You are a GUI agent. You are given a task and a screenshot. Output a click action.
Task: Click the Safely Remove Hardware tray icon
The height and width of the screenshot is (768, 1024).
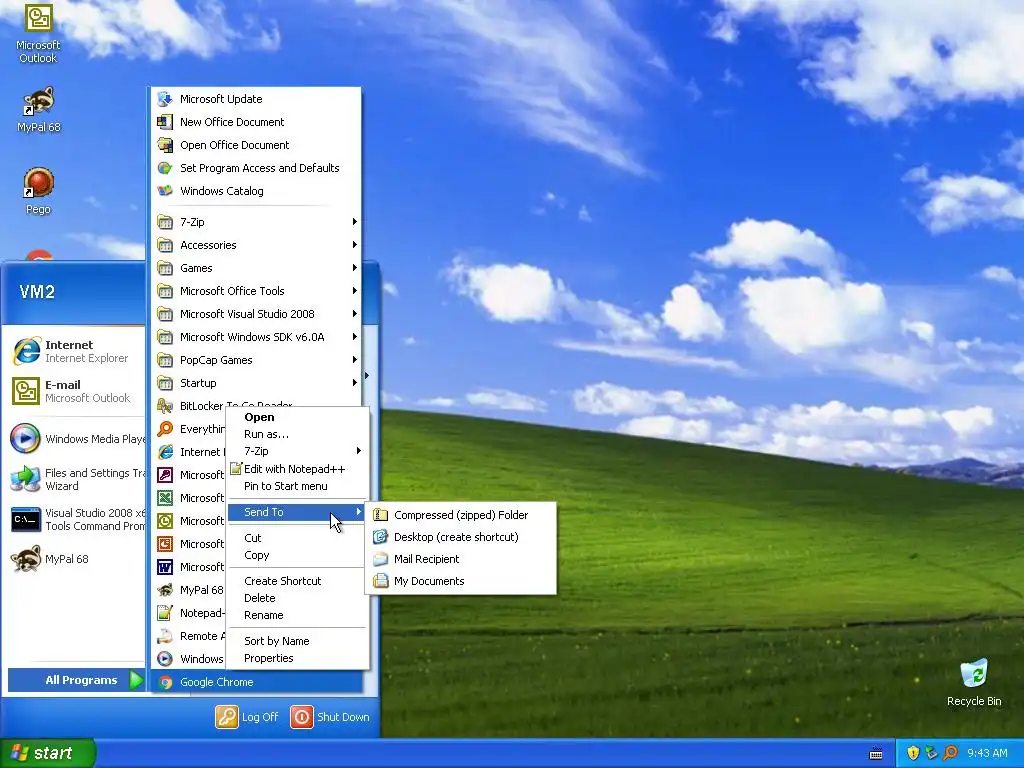pos(931,753)
